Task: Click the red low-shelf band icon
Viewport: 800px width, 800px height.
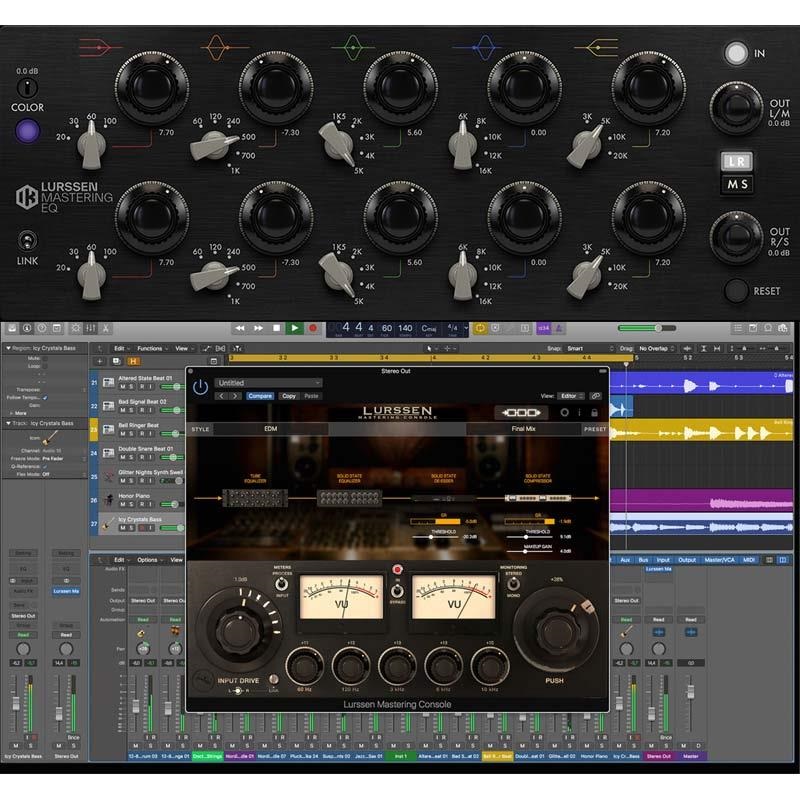Action: [x=101, y=47]
